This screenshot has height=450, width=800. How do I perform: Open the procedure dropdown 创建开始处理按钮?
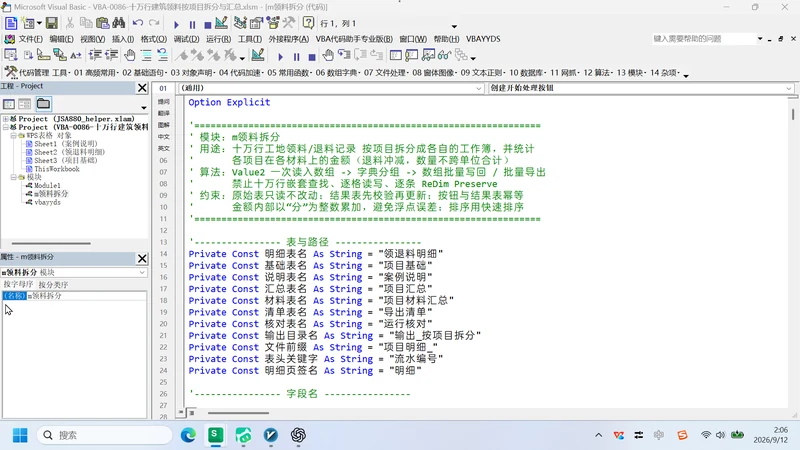[641, 88]
